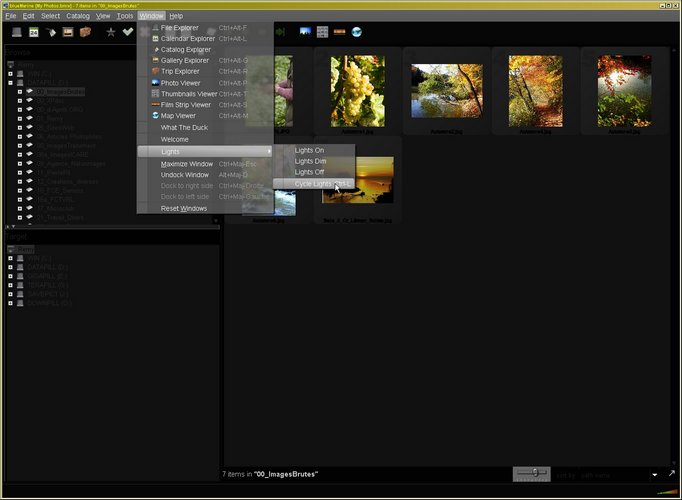682x500 pixels.
Task: Click Cycle Lights menu entry
Action: point(313,183)
